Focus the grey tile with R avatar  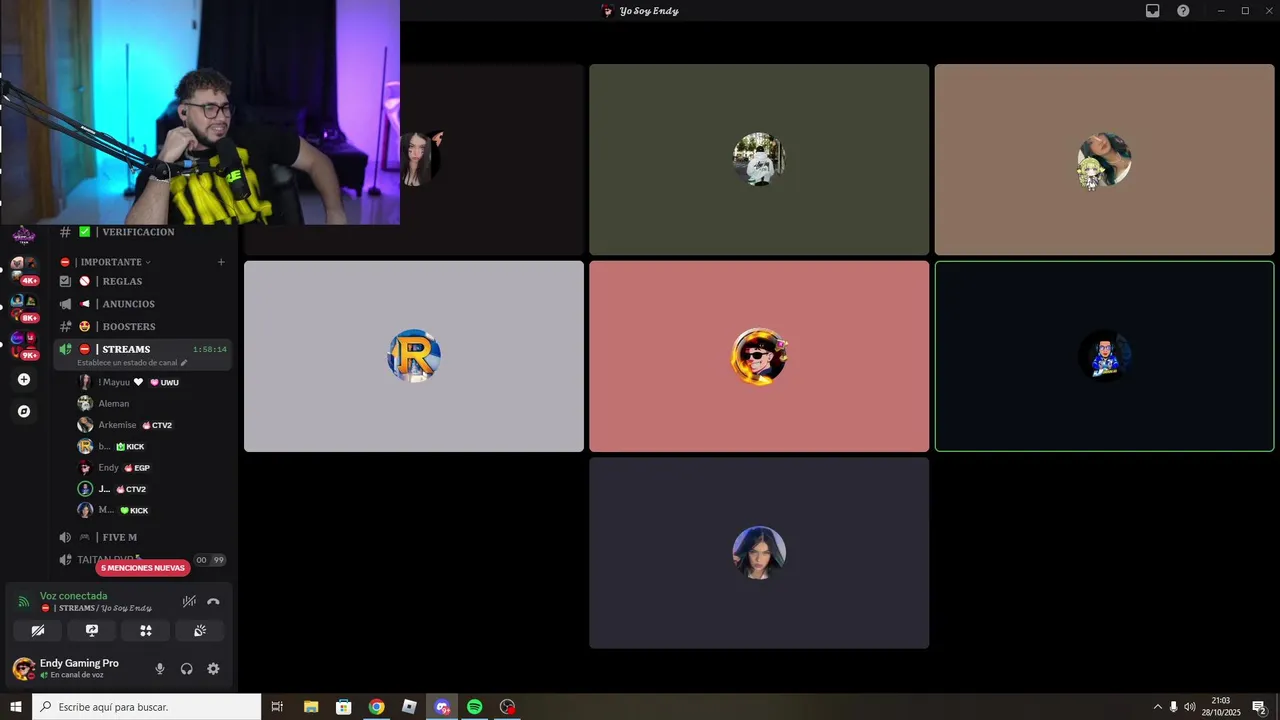[x=414, y=356]
